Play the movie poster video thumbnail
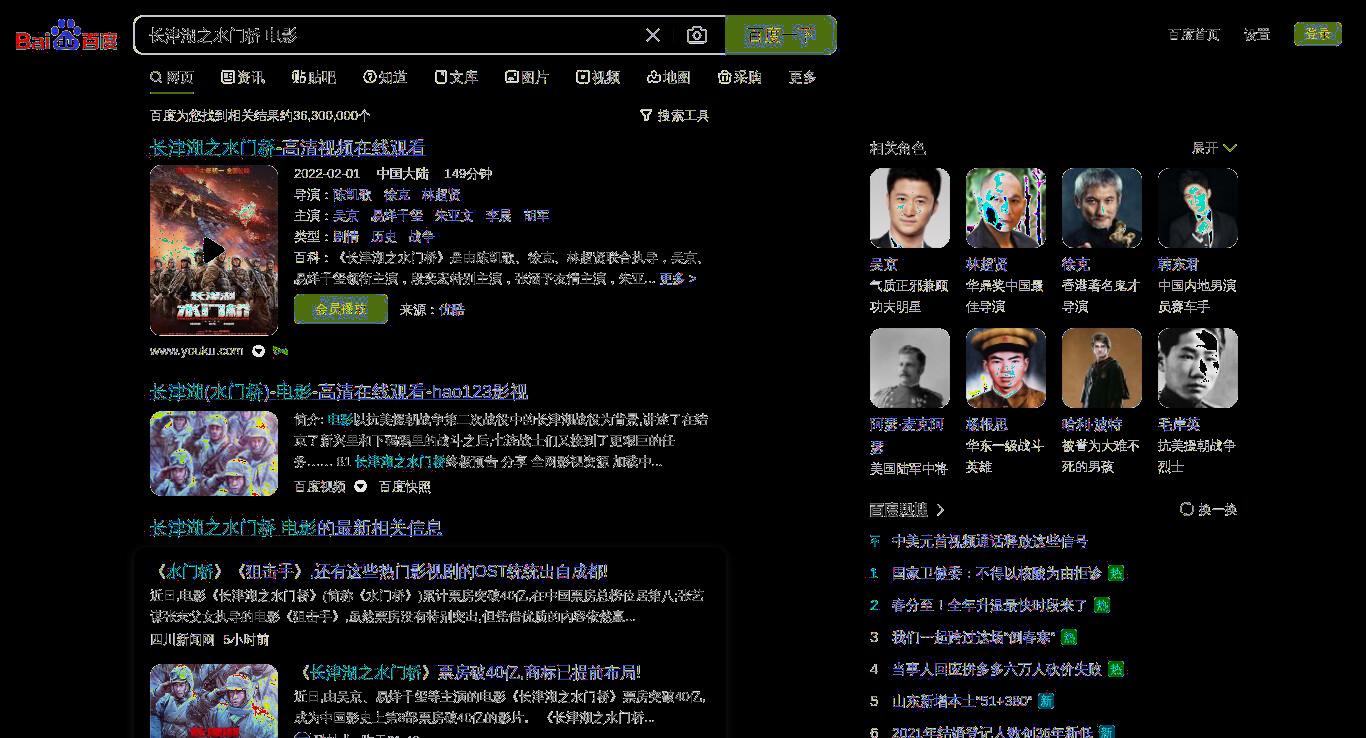Viewport: 1366px width, 738px height. (214, 250)
